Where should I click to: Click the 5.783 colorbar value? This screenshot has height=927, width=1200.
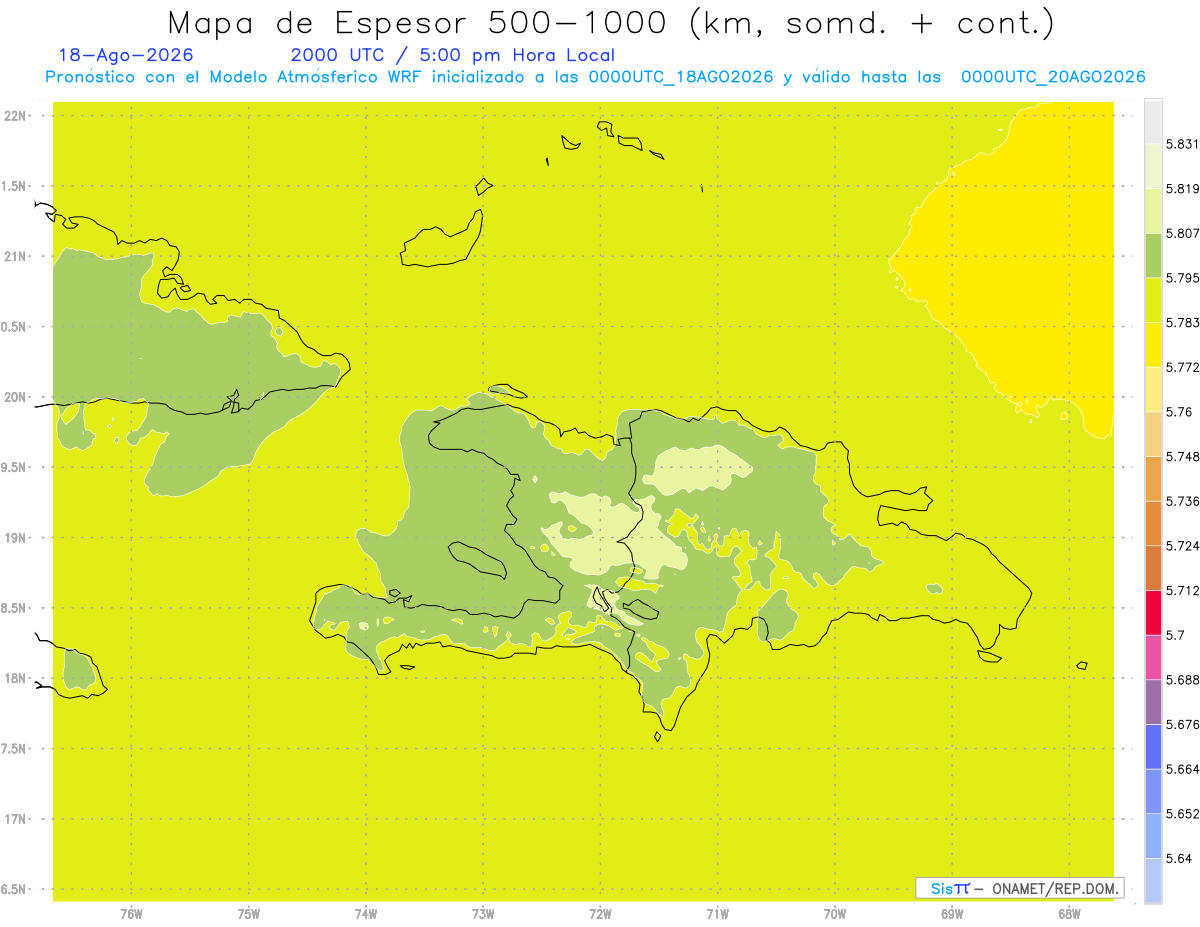(x=1182, y=322)
